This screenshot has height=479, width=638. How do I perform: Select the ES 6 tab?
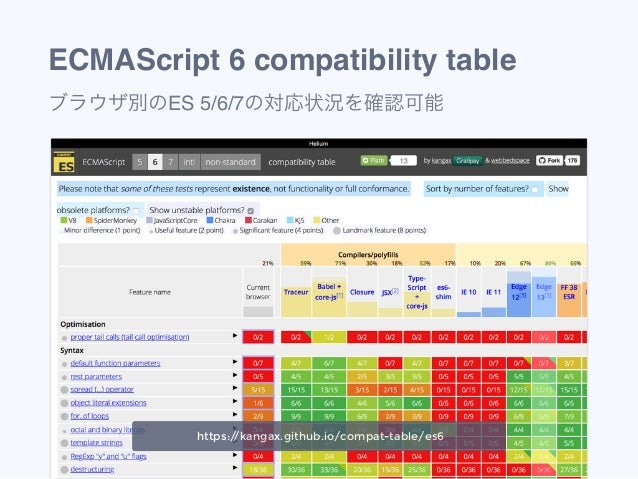[x=155, y=162]
